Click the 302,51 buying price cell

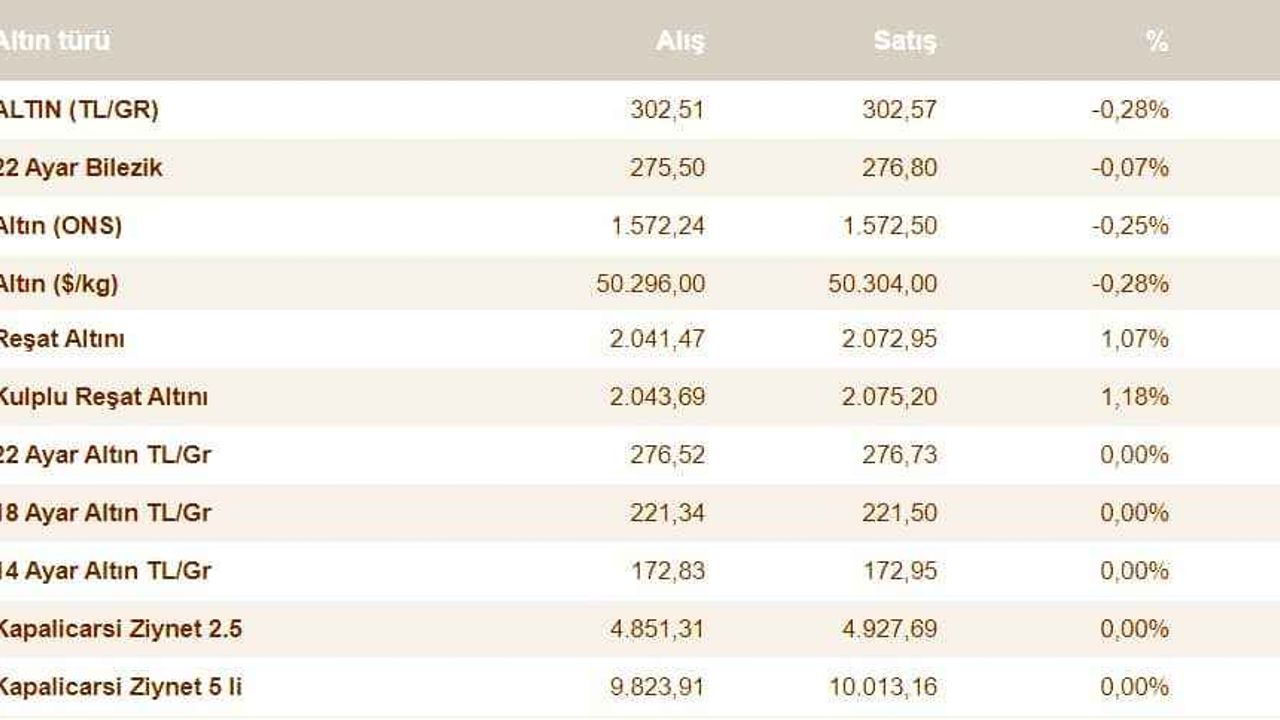667,110
